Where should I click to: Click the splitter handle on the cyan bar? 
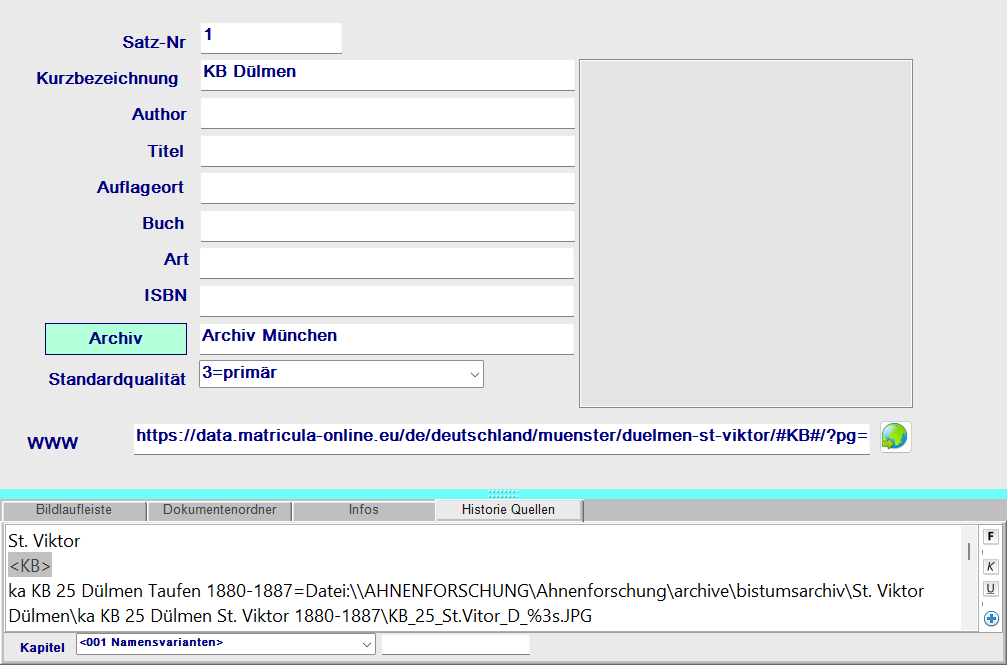point(503,494)
